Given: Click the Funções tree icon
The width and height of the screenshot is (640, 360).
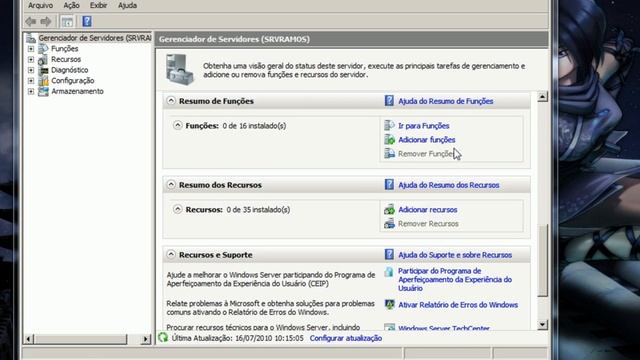Looking at the screenshot, I should tap(43, 49).
